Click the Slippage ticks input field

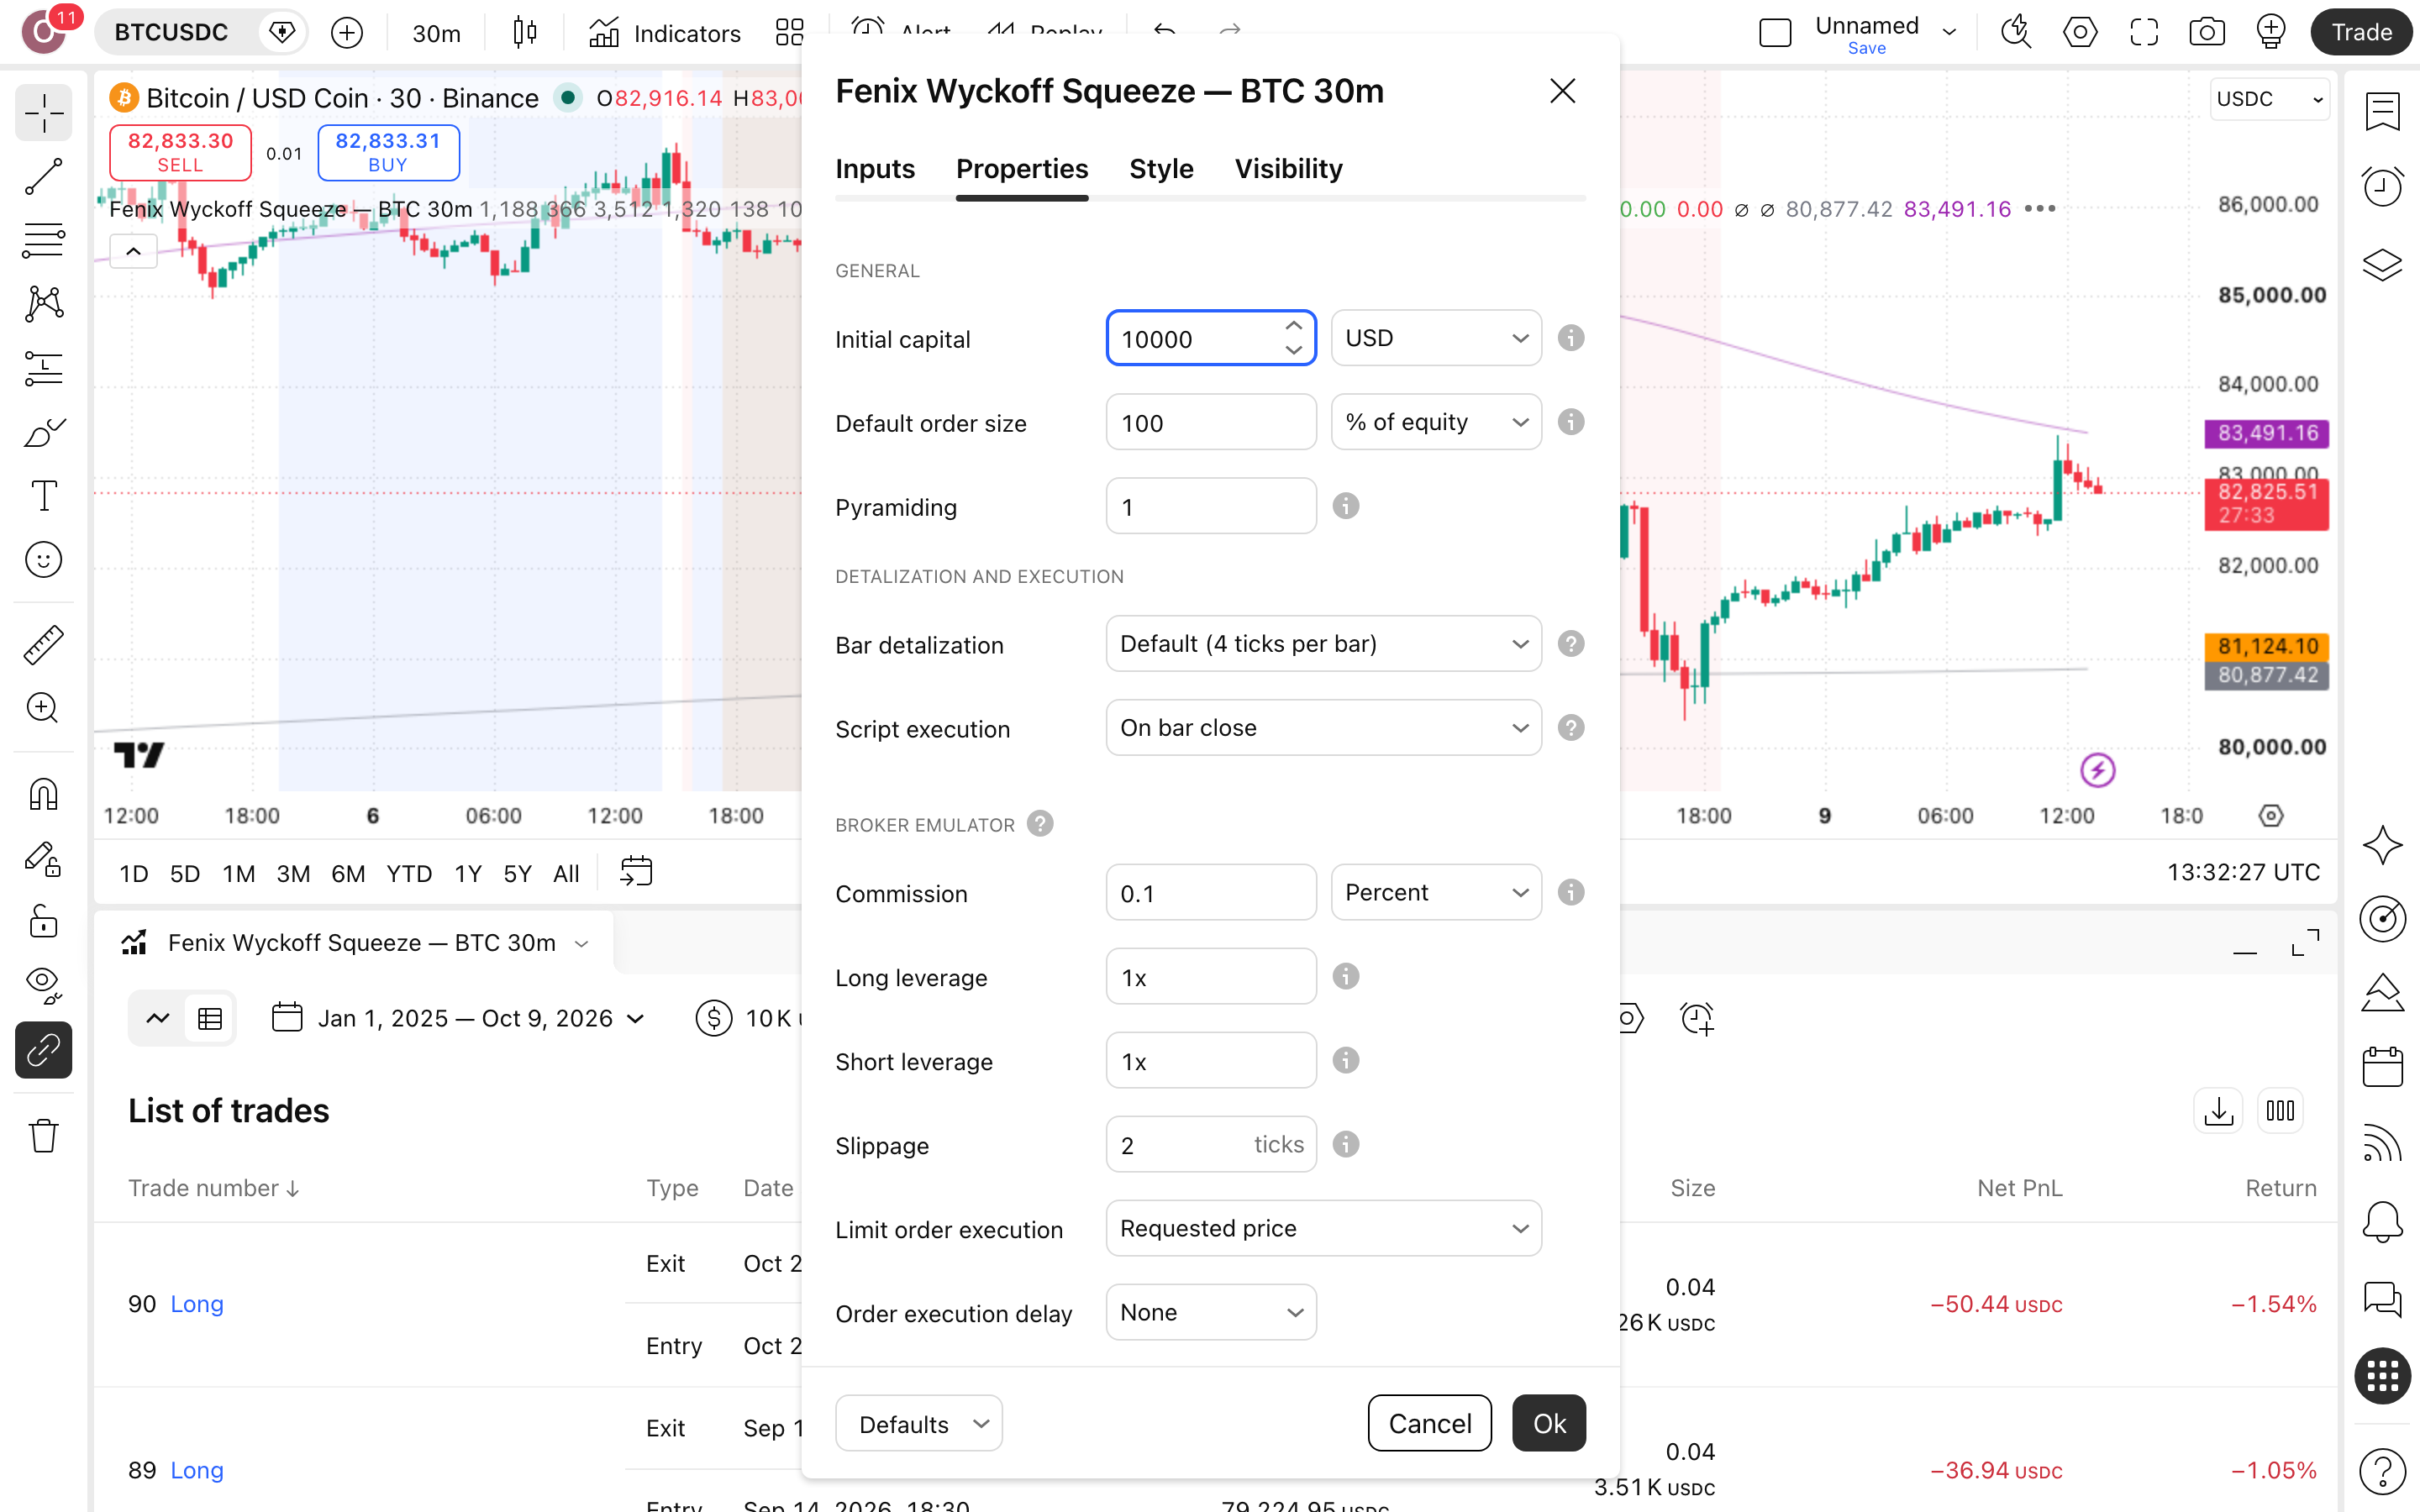tap(1211, 1144)
